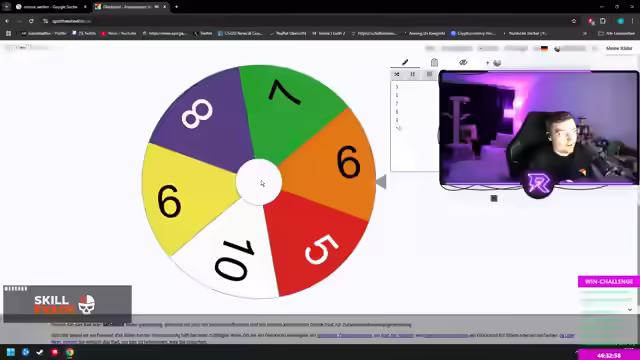This screenshot has width=640, height=360.
Task: Click the Skill overlay banner
Action: click(67, 304)
